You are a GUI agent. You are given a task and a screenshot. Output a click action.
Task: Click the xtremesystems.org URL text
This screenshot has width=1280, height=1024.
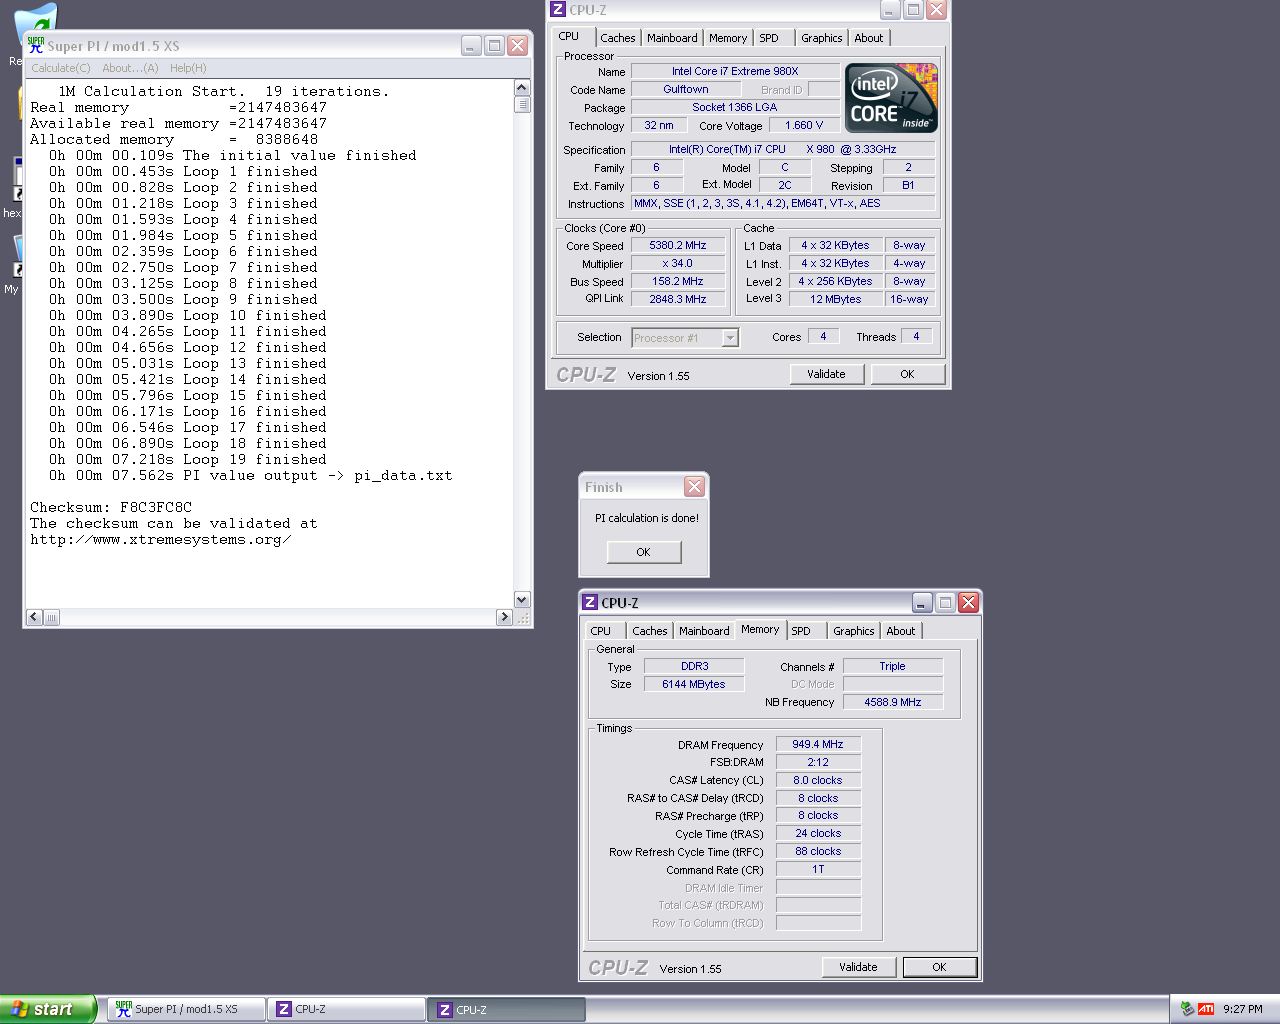[x=161, y=539]
